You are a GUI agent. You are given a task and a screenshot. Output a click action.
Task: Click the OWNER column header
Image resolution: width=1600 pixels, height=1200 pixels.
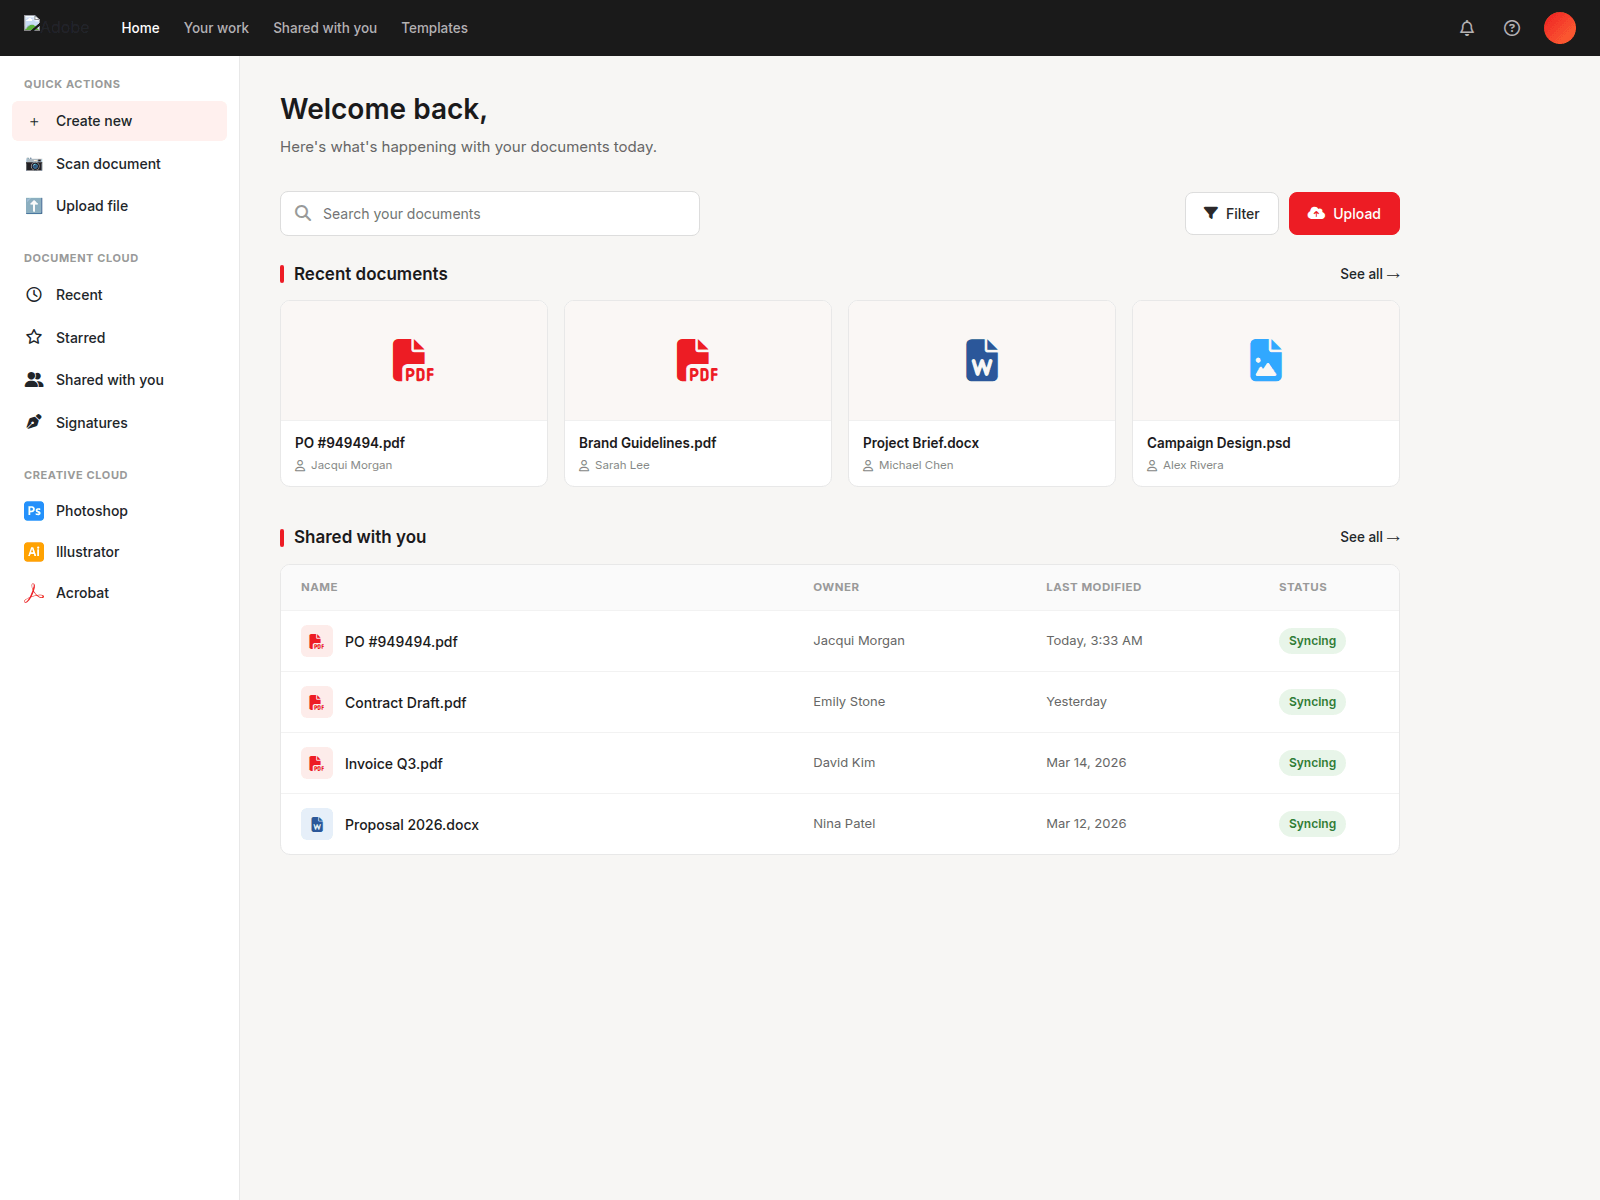click(x=836, y=587)
